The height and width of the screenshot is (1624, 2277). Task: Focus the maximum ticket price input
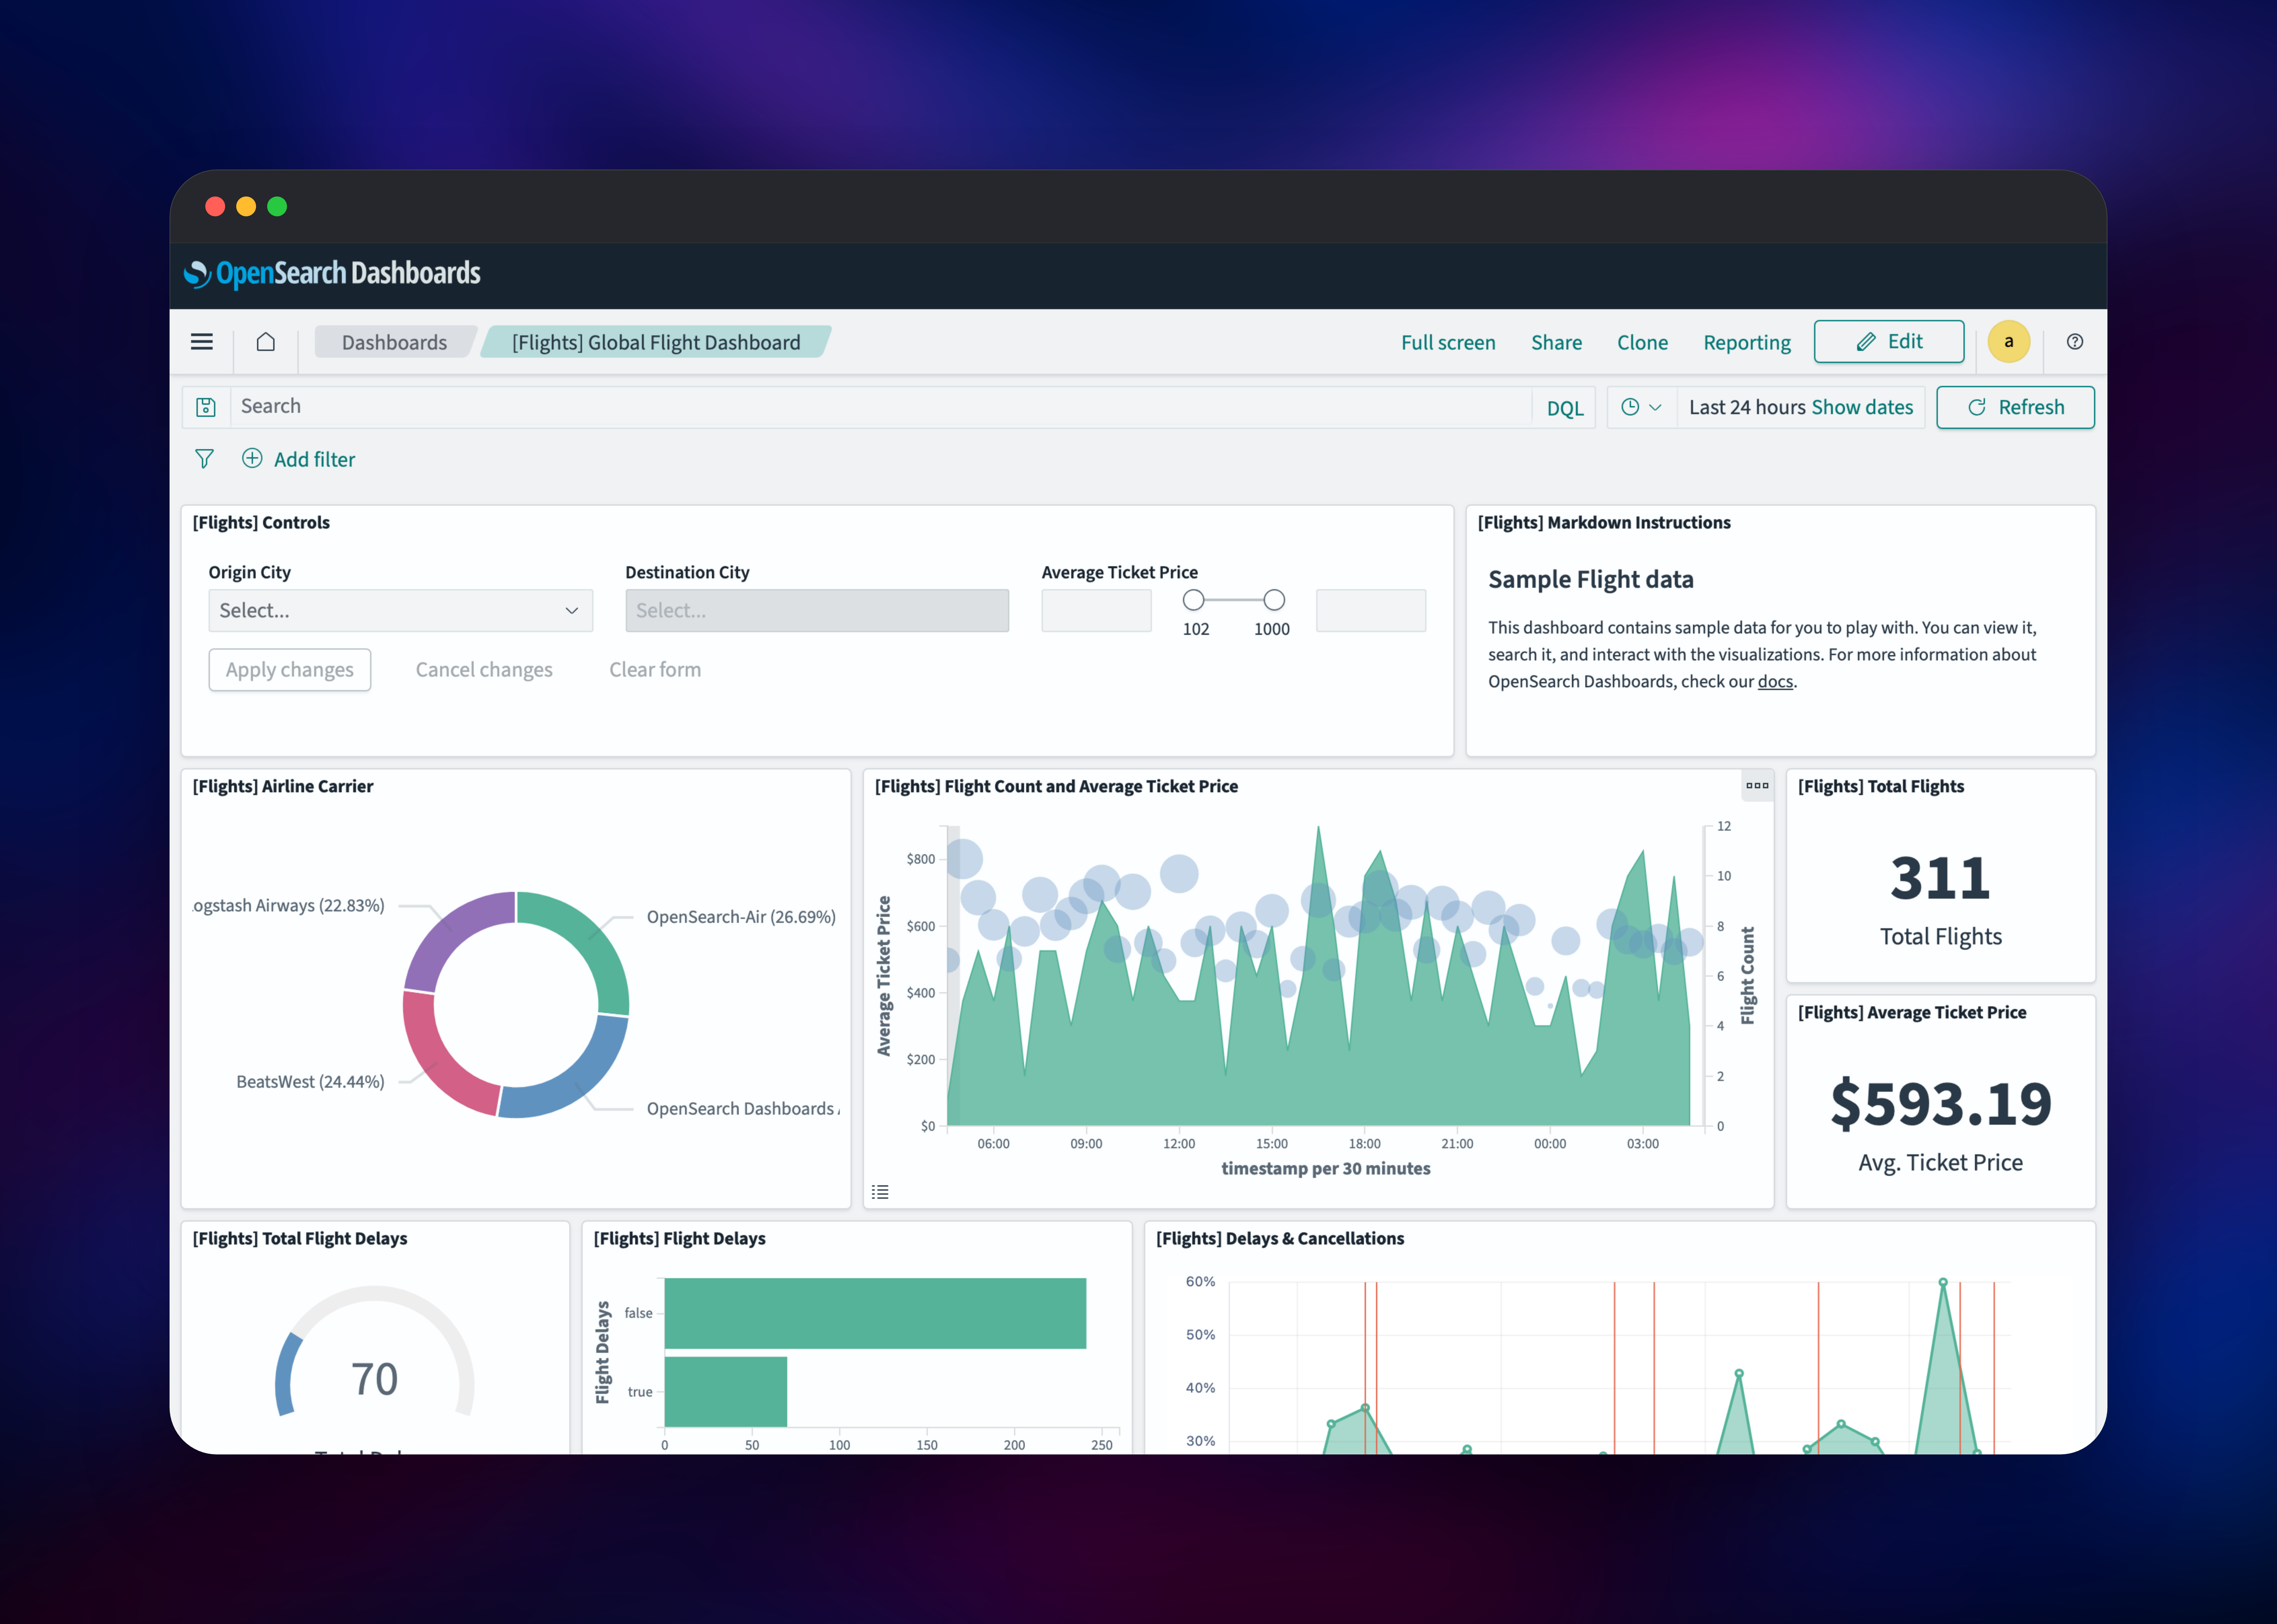coord(1371,611)
